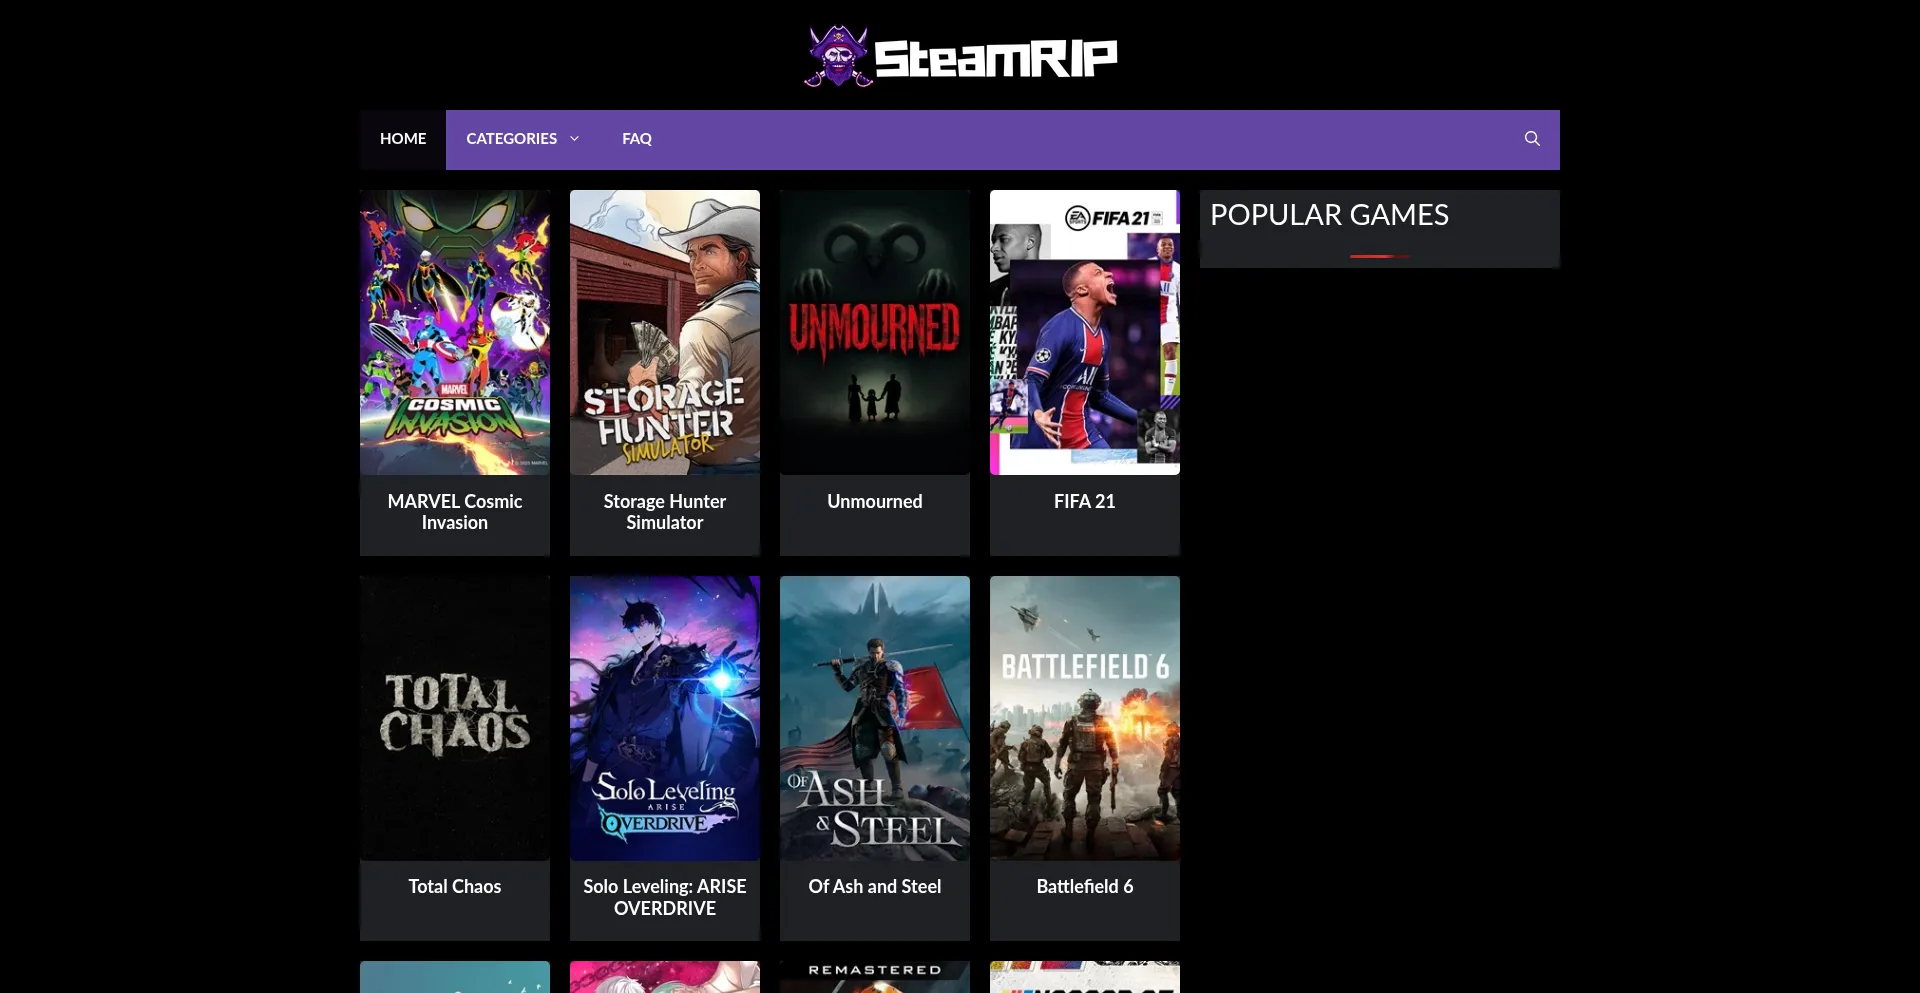Select the Total Chaos poster
The width and height of the screenshot is (1920, 993).
(x=454, y=718)
